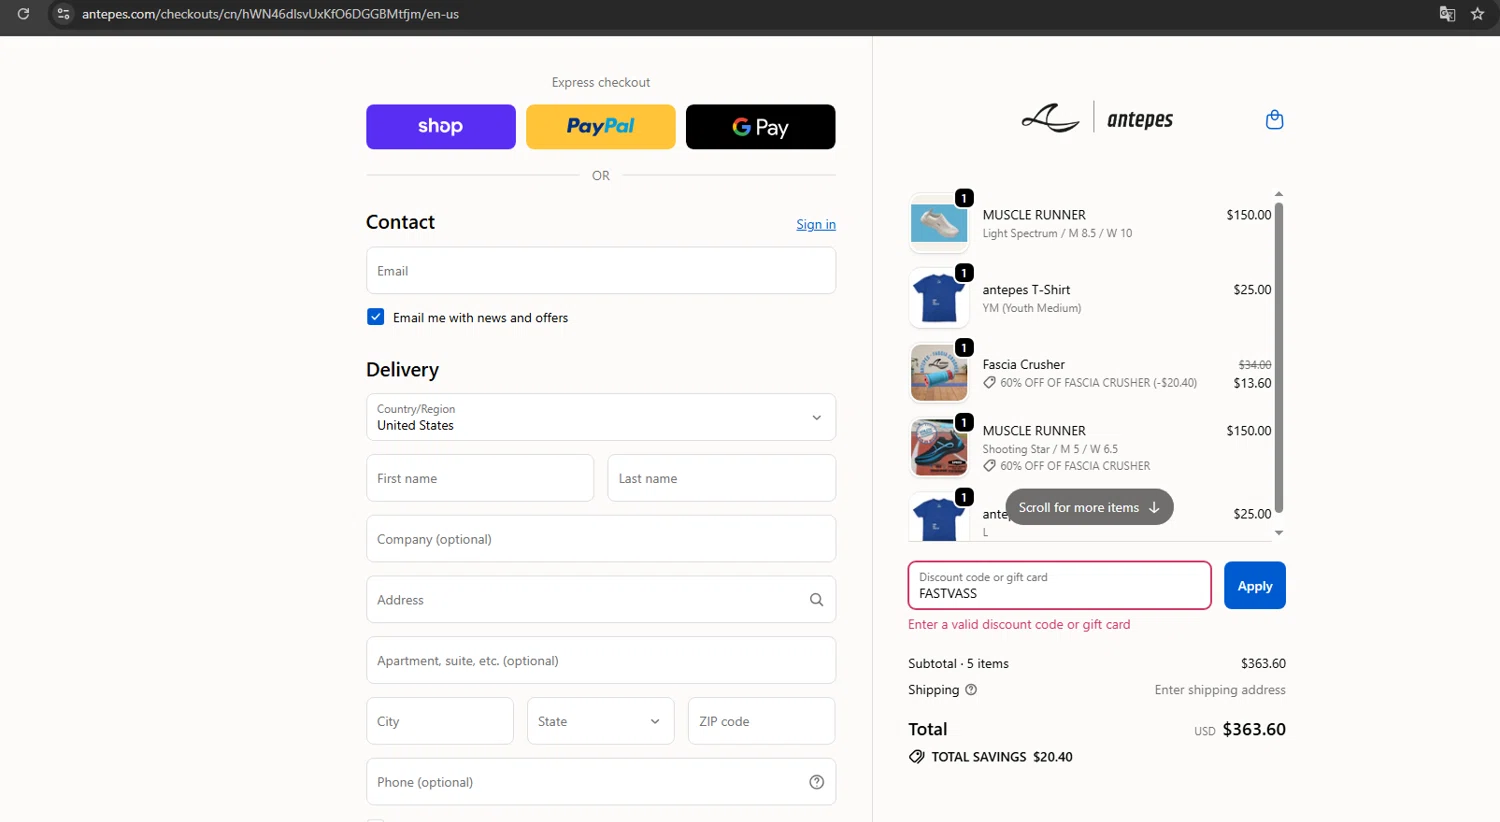Click the shipping info question mark icon
This screenshot has width=1500, height=822.
click(971, 690)
